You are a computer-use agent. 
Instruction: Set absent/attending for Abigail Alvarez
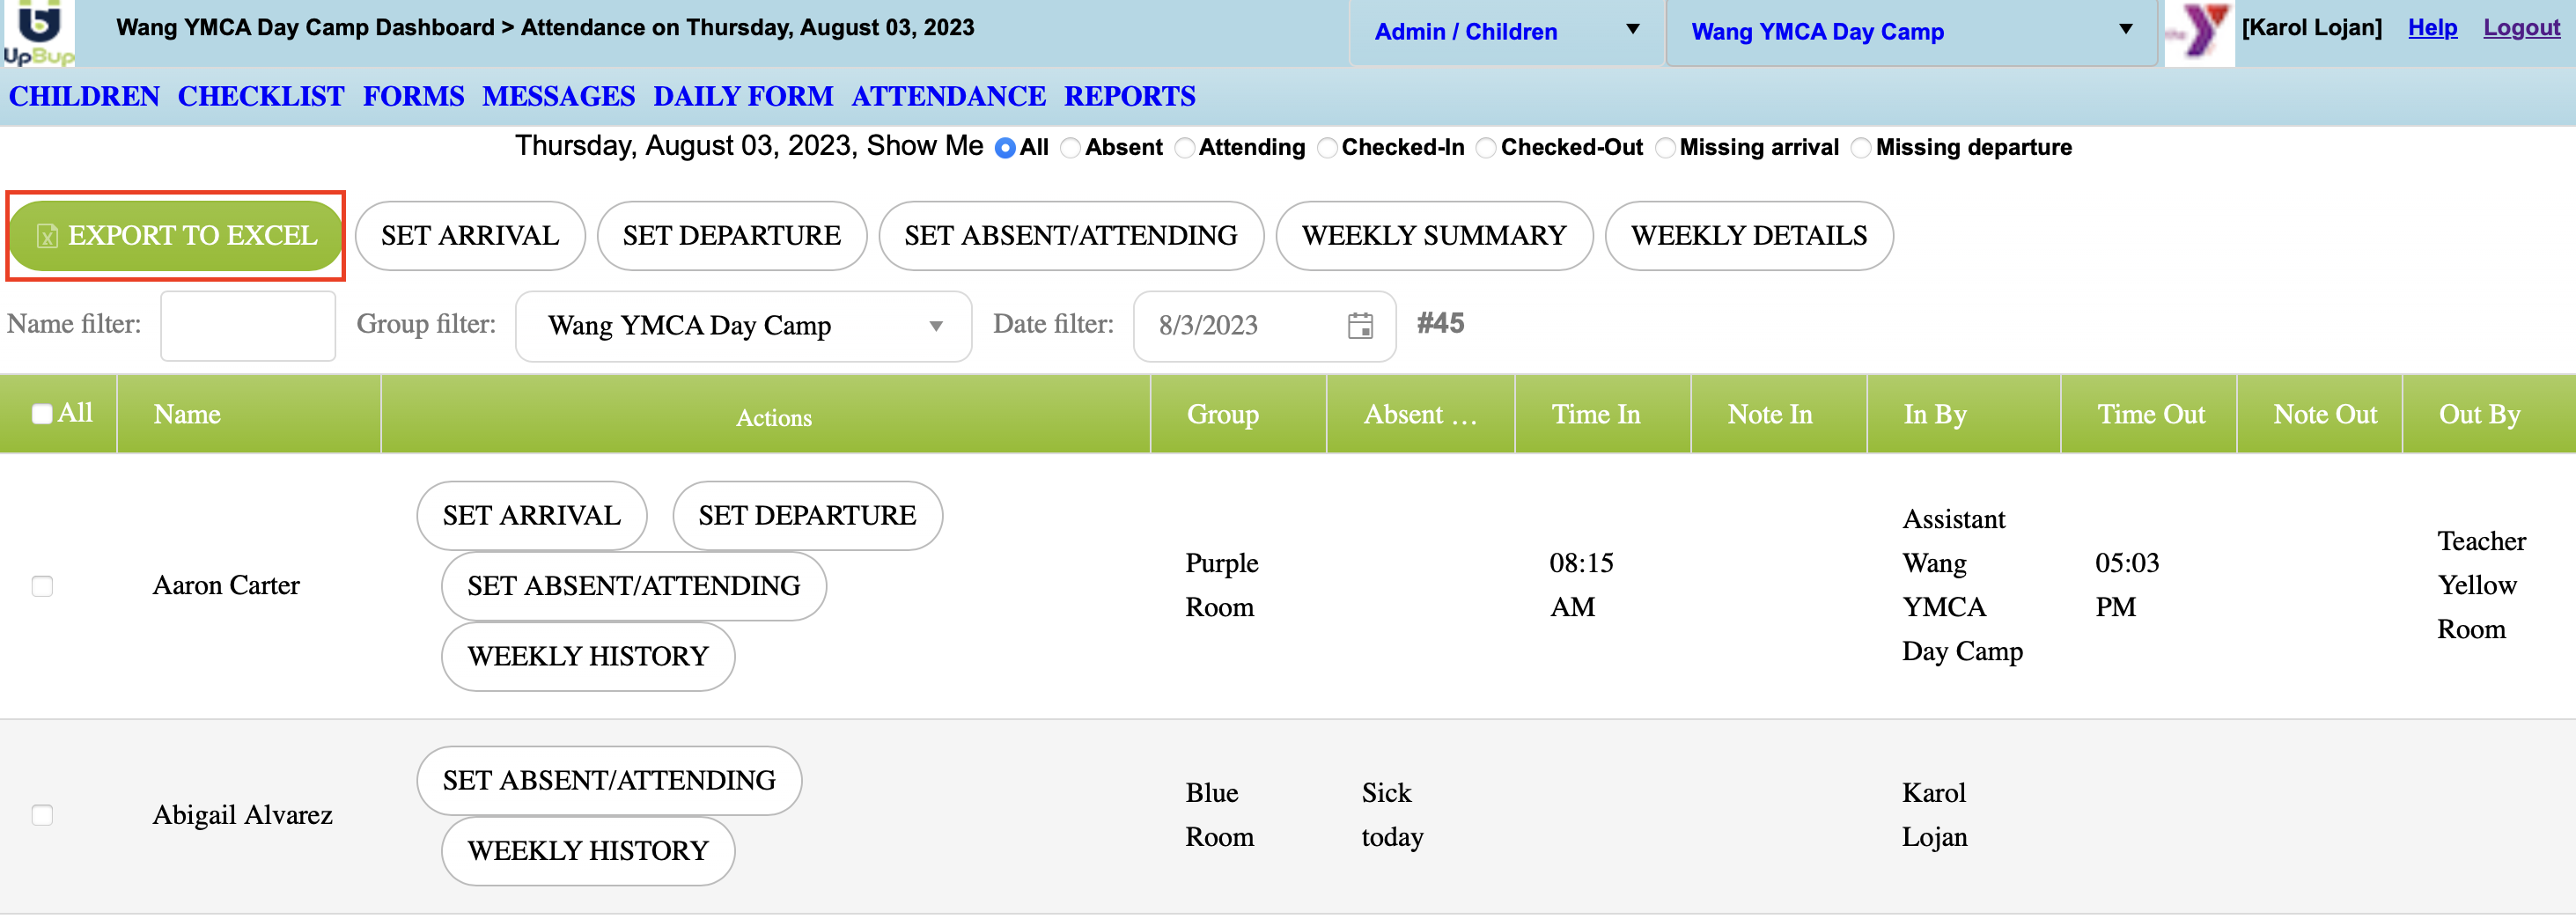click(609, 781)
